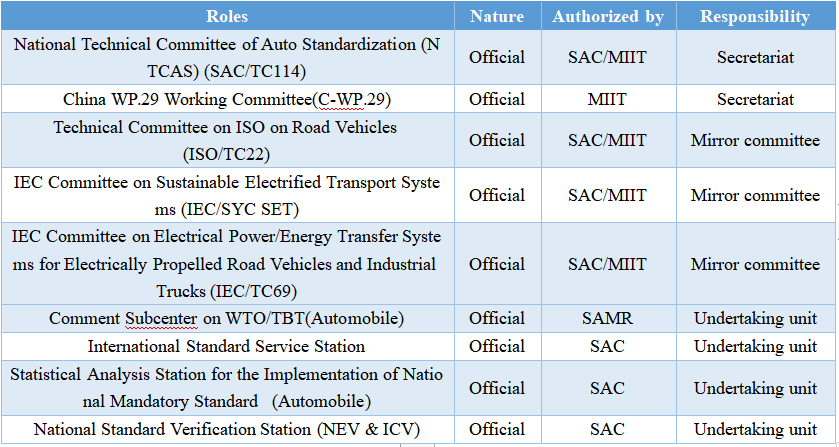
Task: Click SAC/MIIT in the IEC/TC69 row
Action: 608,264
